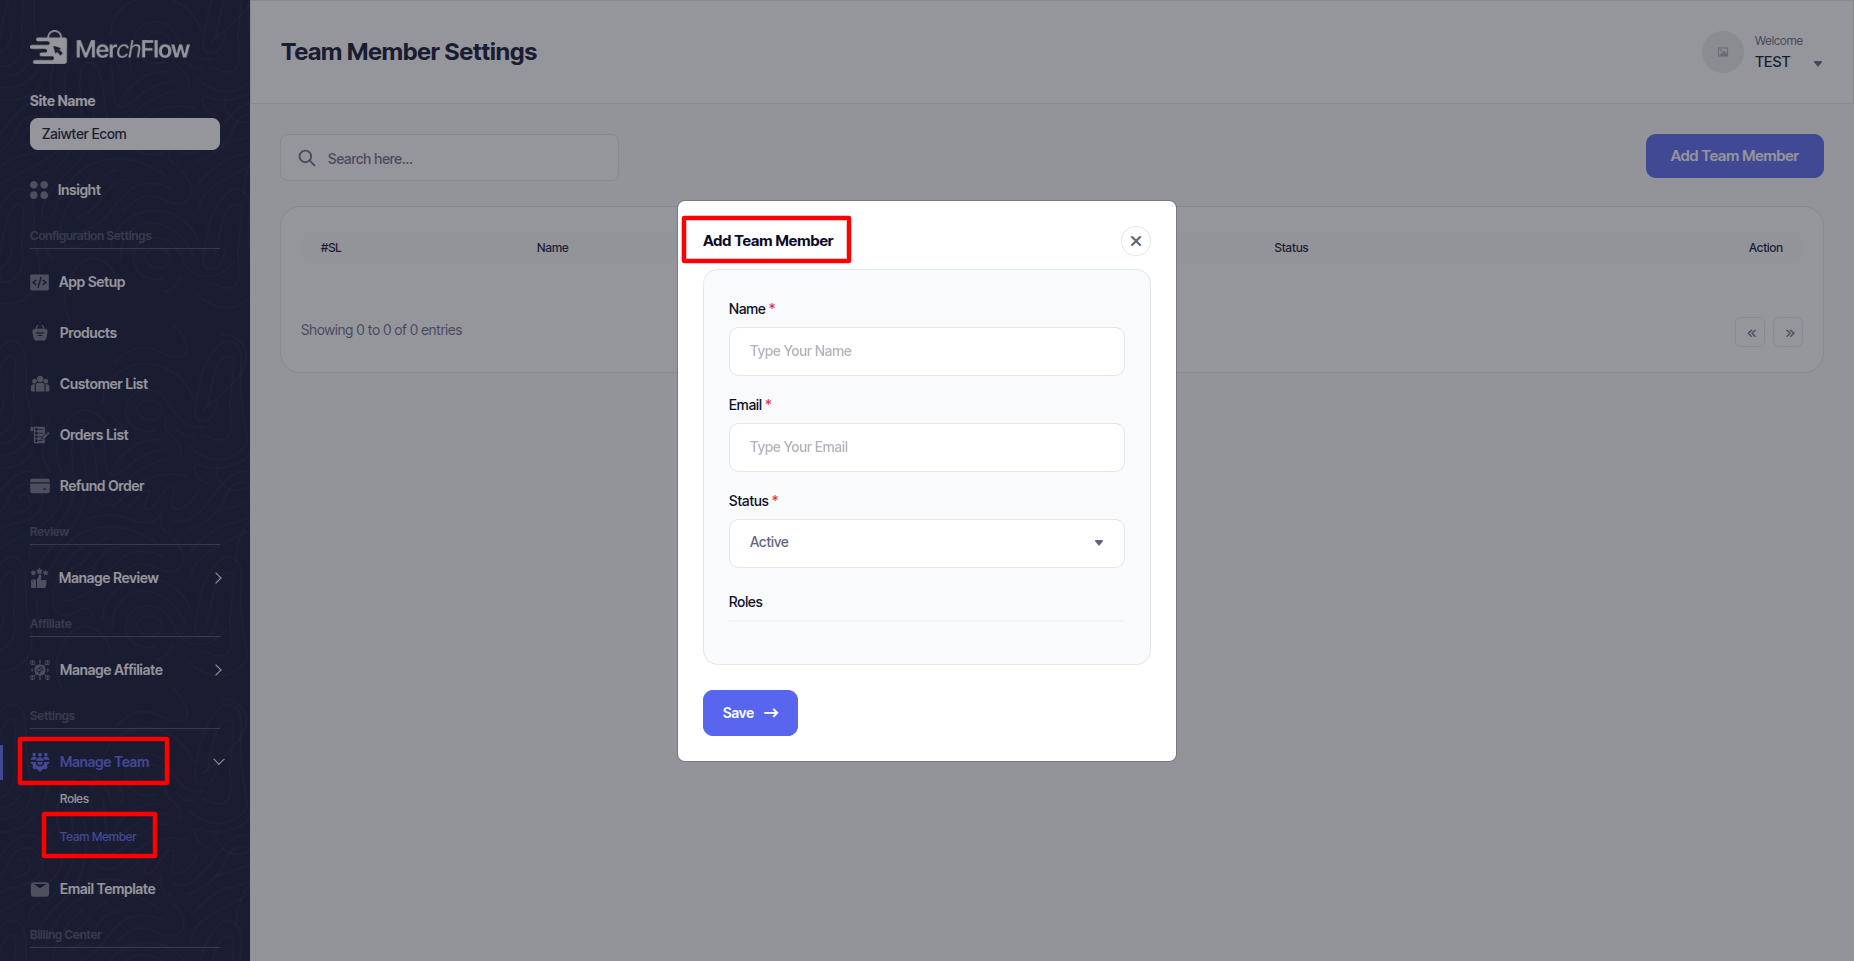The height and width of the screenshot is (961, 1854).
Task: Click the Email Template envelope icon
Action: (x=40, y=889)
